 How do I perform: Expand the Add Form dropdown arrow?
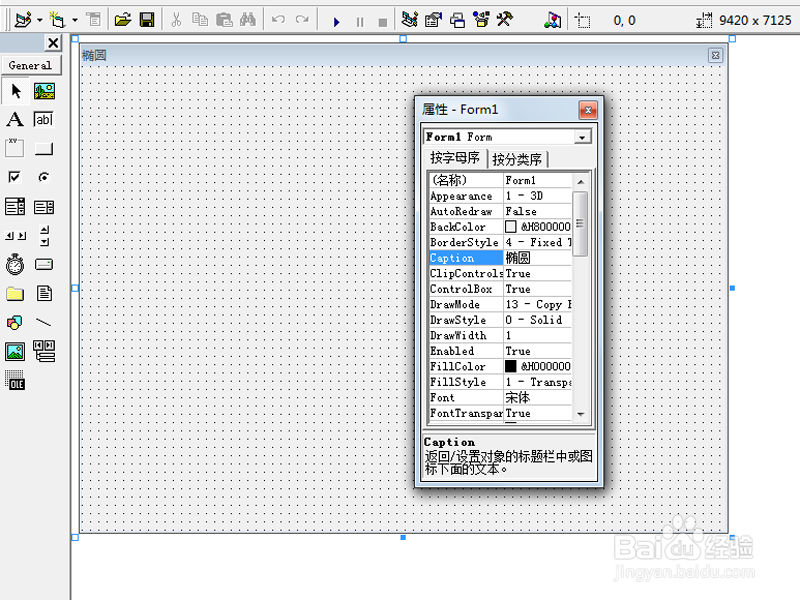coord(75,20)
